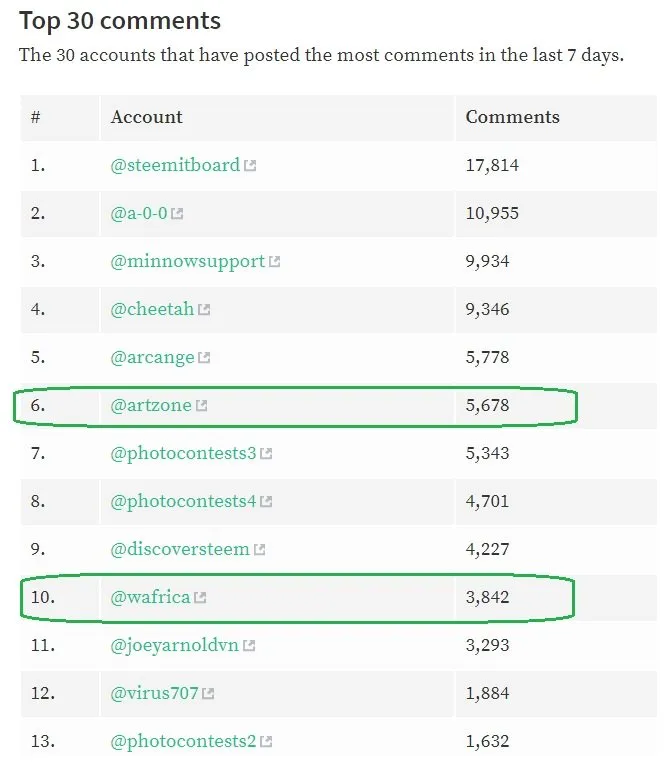671x762 pixels.
Task: Open the @photocontests4 account link
Action: 183,502
